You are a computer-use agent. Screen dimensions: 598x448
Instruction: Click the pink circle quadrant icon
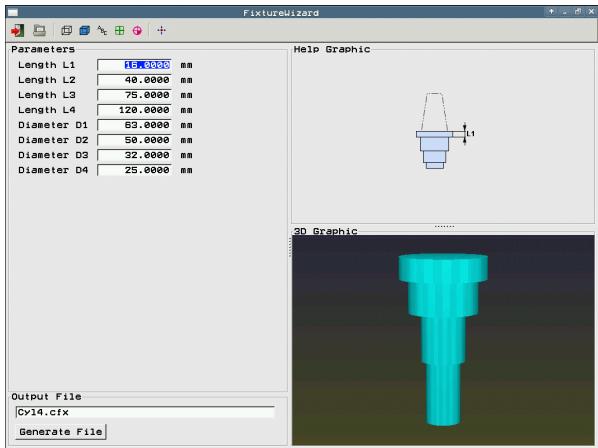tap(137, 31)
